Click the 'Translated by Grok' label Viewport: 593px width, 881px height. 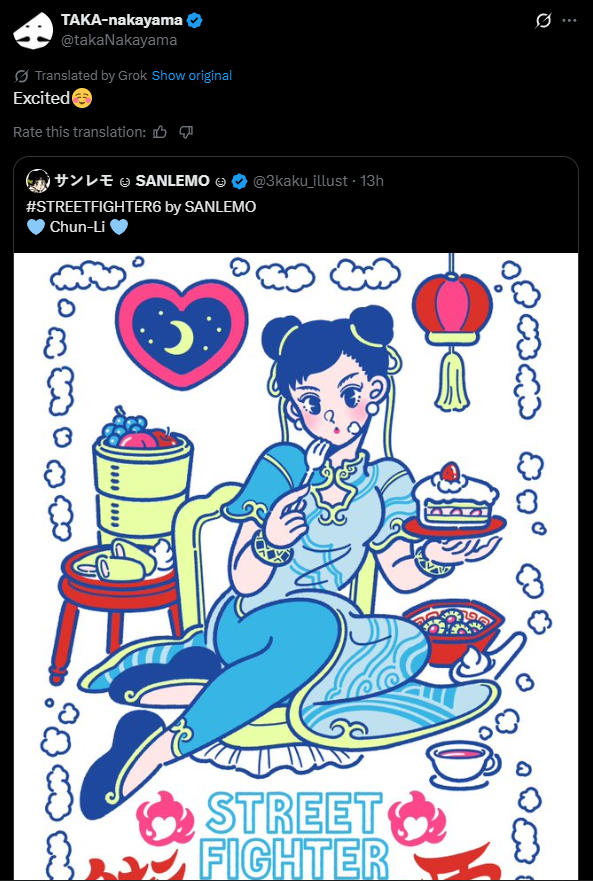pos(91,75)
